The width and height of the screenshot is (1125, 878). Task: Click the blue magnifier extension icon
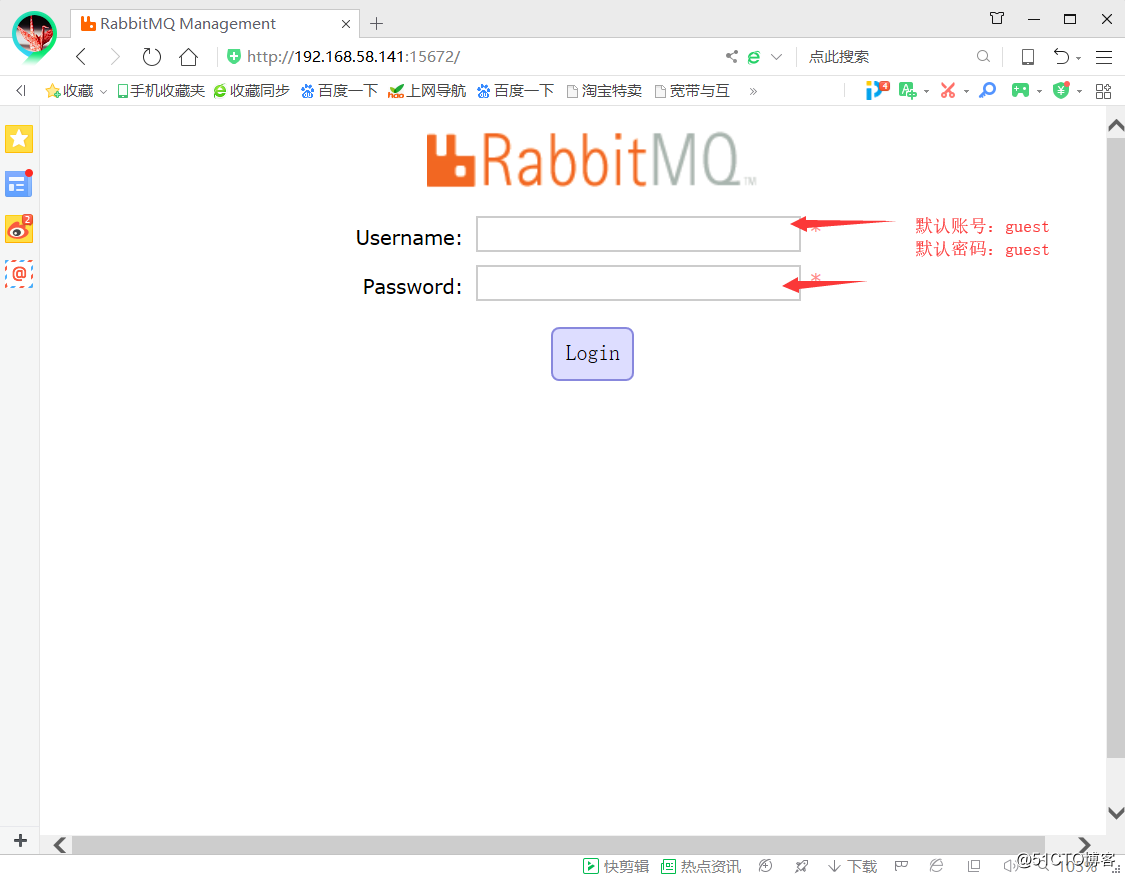coord(988,90)
